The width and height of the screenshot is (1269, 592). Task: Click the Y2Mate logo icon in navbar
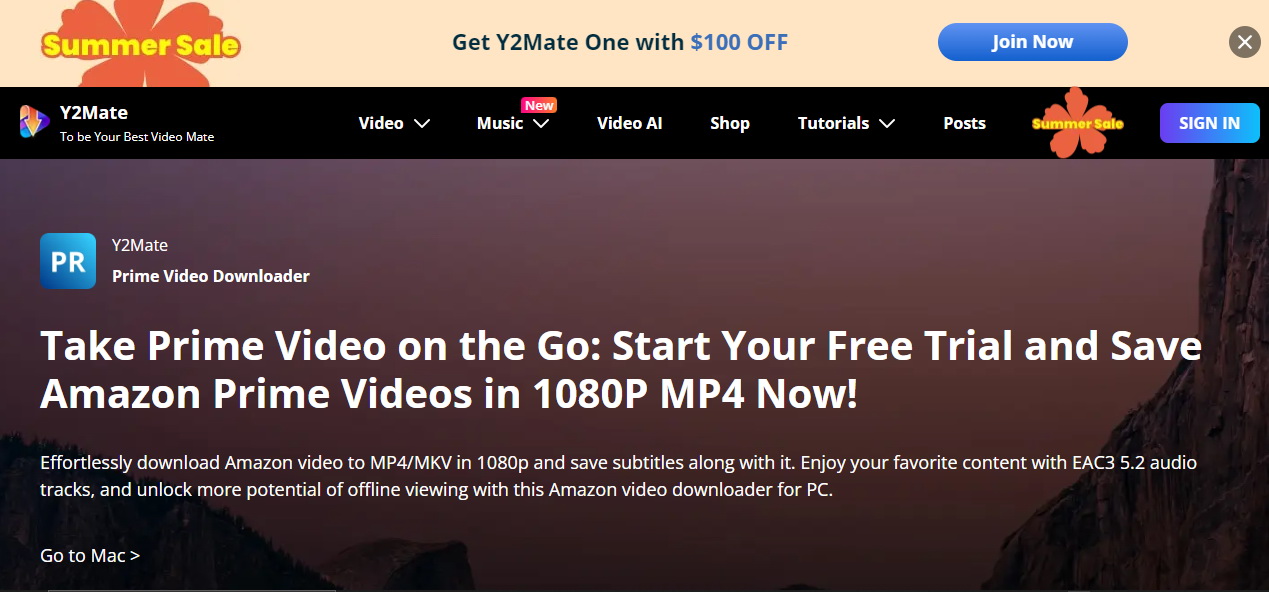tap(34, 122)
